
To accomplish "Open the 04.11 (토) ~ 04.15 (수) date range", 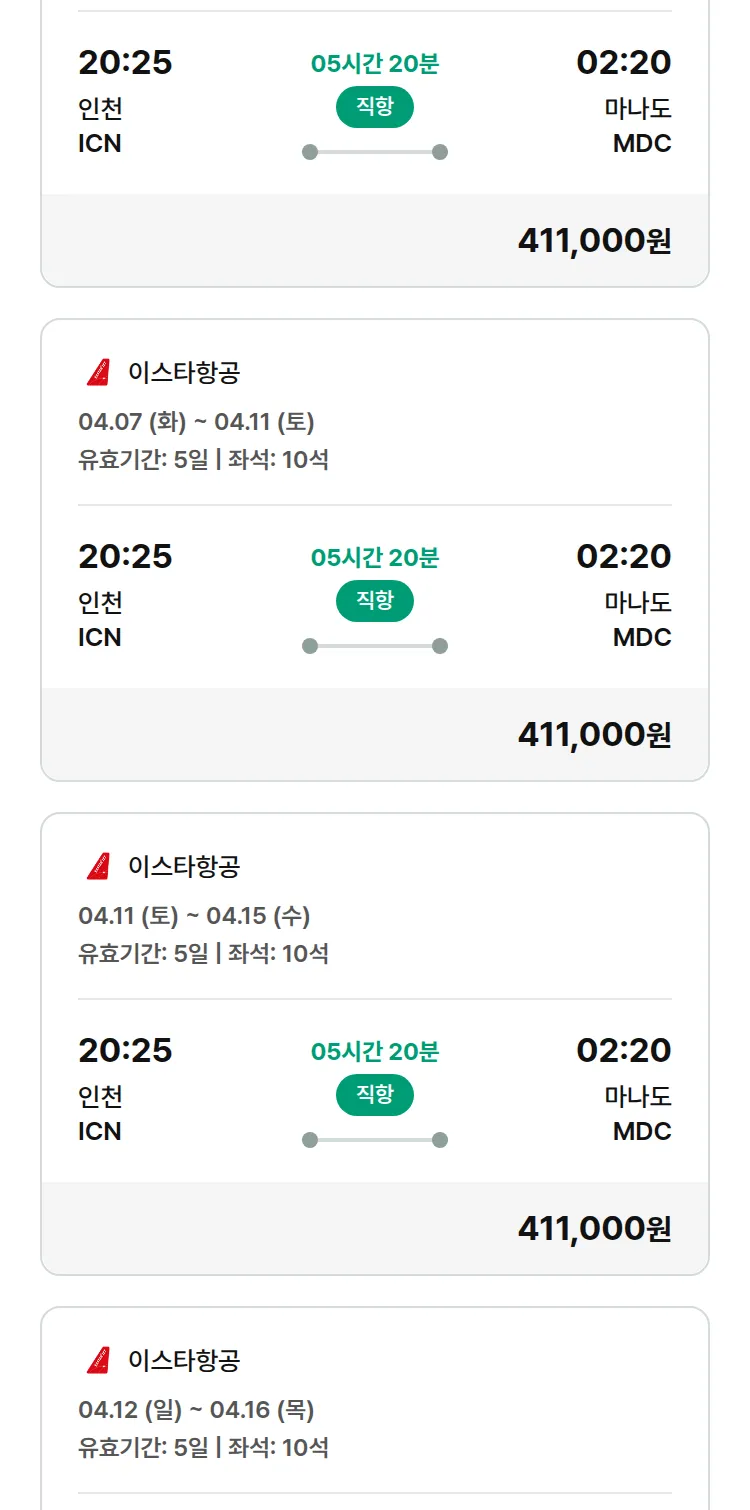I will (194, 916).
